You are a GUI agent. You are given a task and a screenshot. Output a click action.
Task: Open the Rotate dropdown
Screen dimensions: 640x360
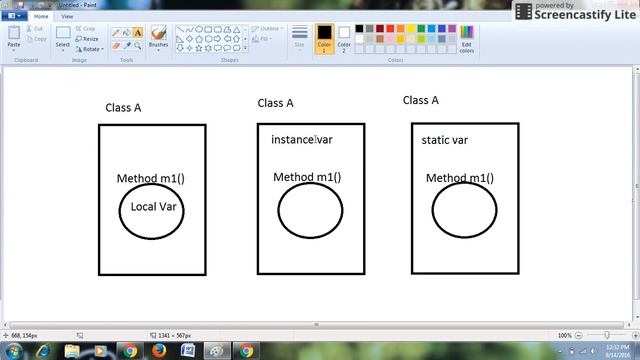click(x=89, y=49)
